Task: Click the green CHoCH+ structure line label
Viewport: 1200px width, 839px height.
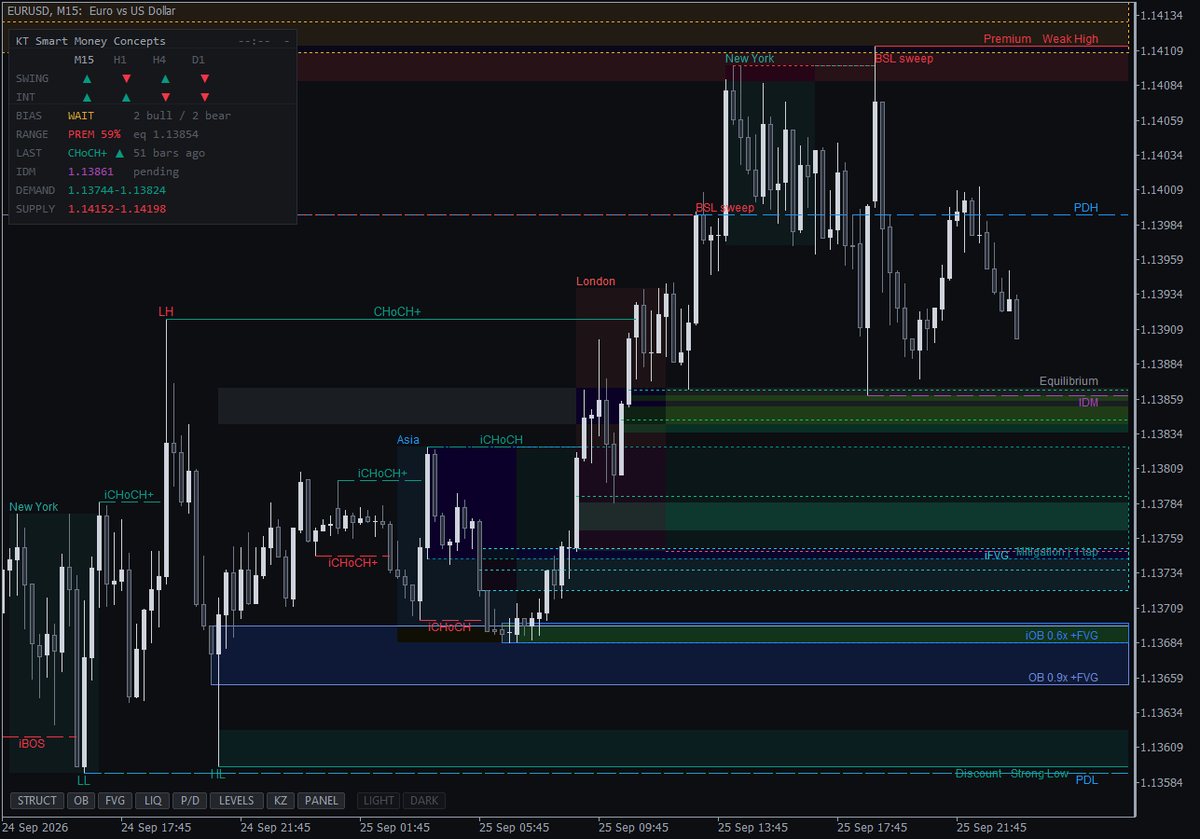Action: click(x=397, y=312)
